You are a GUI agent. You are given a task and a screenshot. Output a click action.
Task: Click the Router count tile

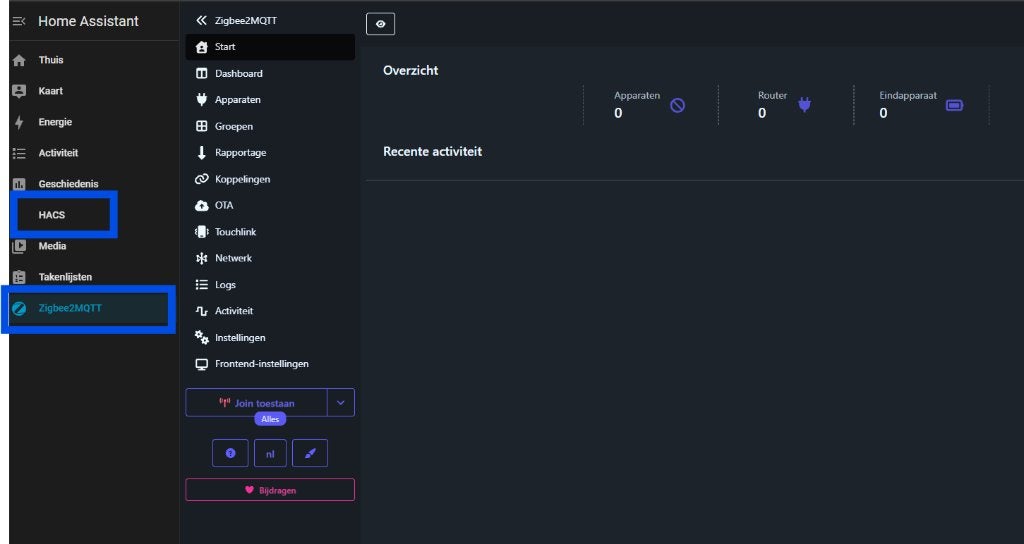pos(786,104)
